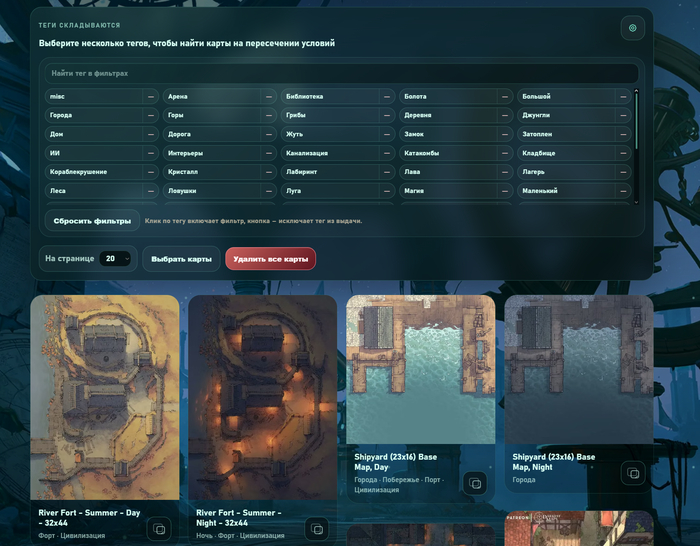Screen dimensions: 700x546
Task: Select the Джунгли tag filter
Action: [x=567, y=115]
